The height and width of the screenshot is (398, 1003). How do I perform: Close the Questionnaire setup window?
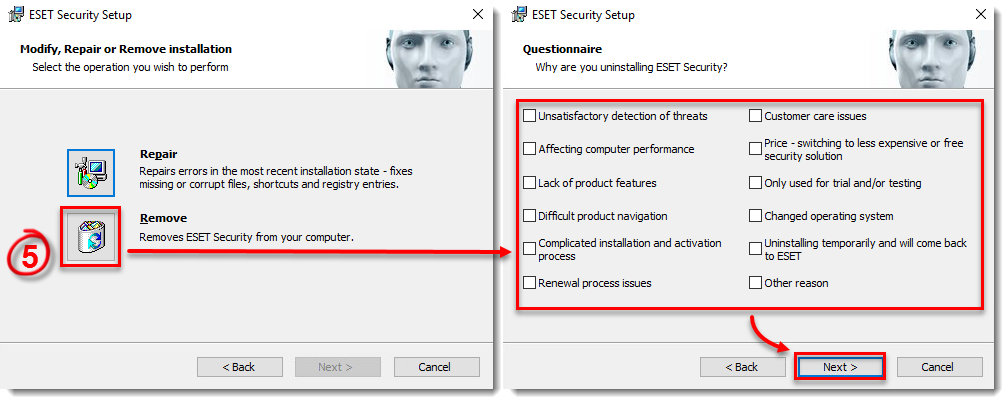[980, 14]
